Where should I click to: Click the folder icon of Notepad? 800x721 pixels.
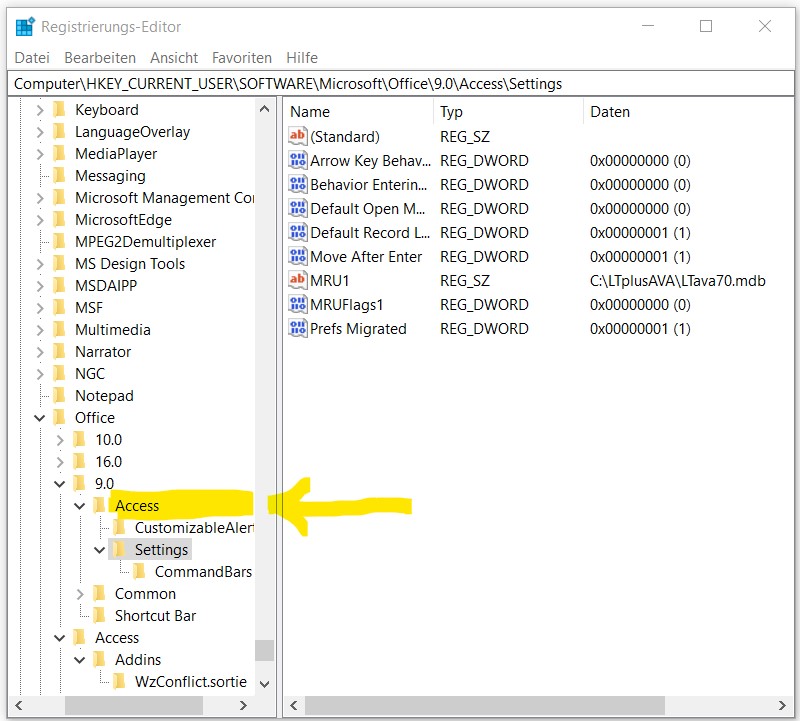point(60,395)
